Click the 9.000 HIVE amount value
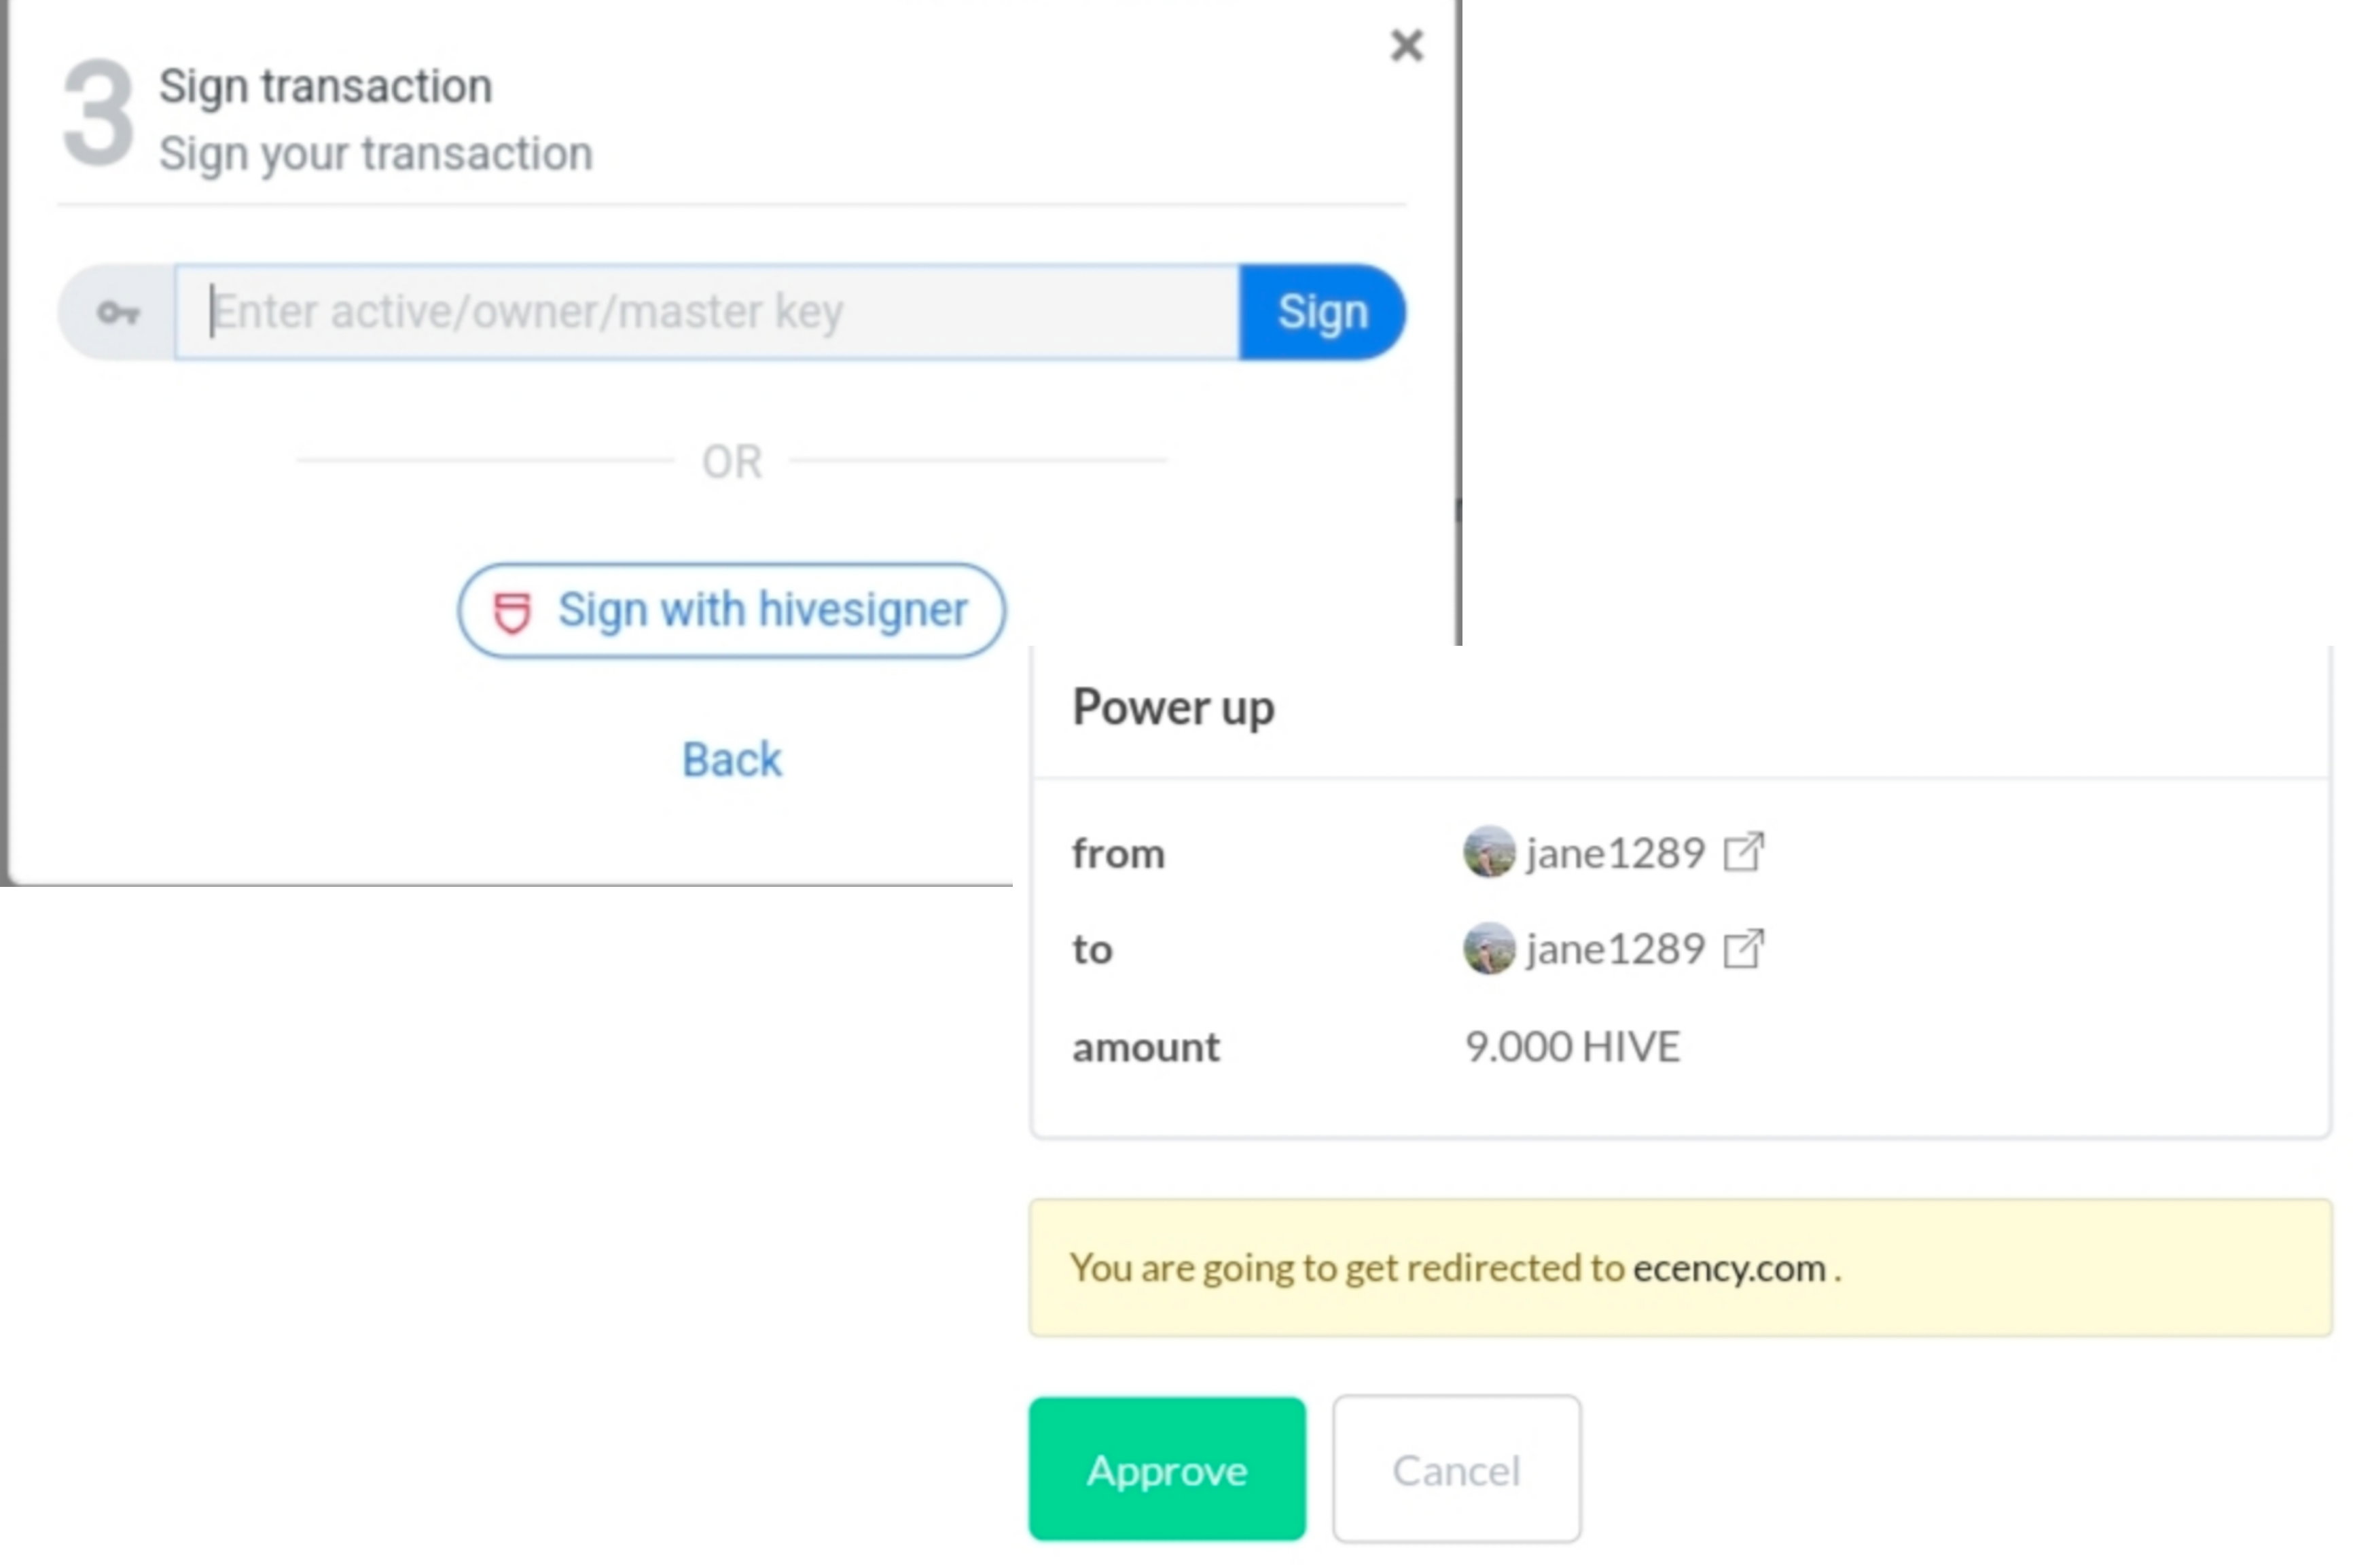Image resolution: width=2353 pixels, height=1568 pixels. (x=1572, y=1047)
